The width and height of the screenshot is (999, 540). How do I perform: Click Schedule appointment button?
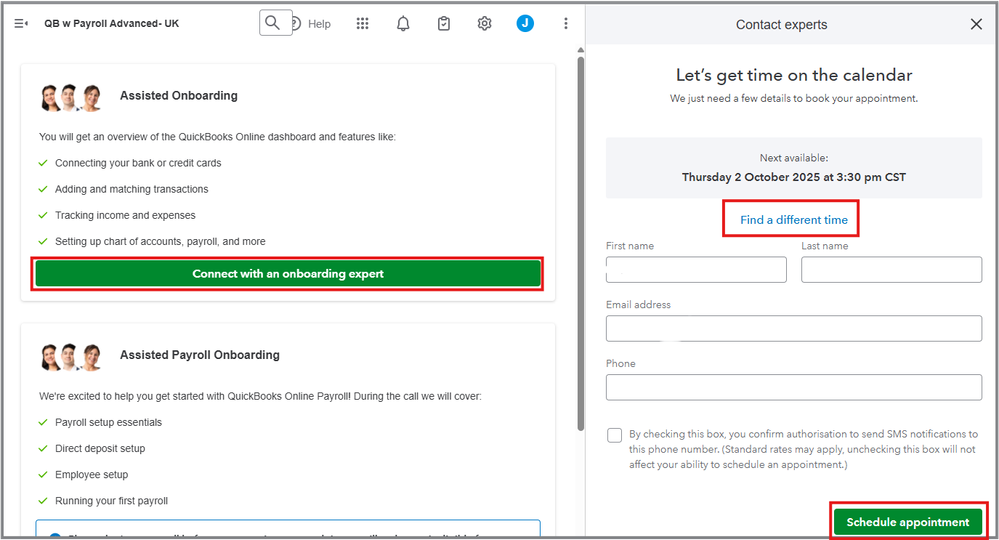[908, 522]
